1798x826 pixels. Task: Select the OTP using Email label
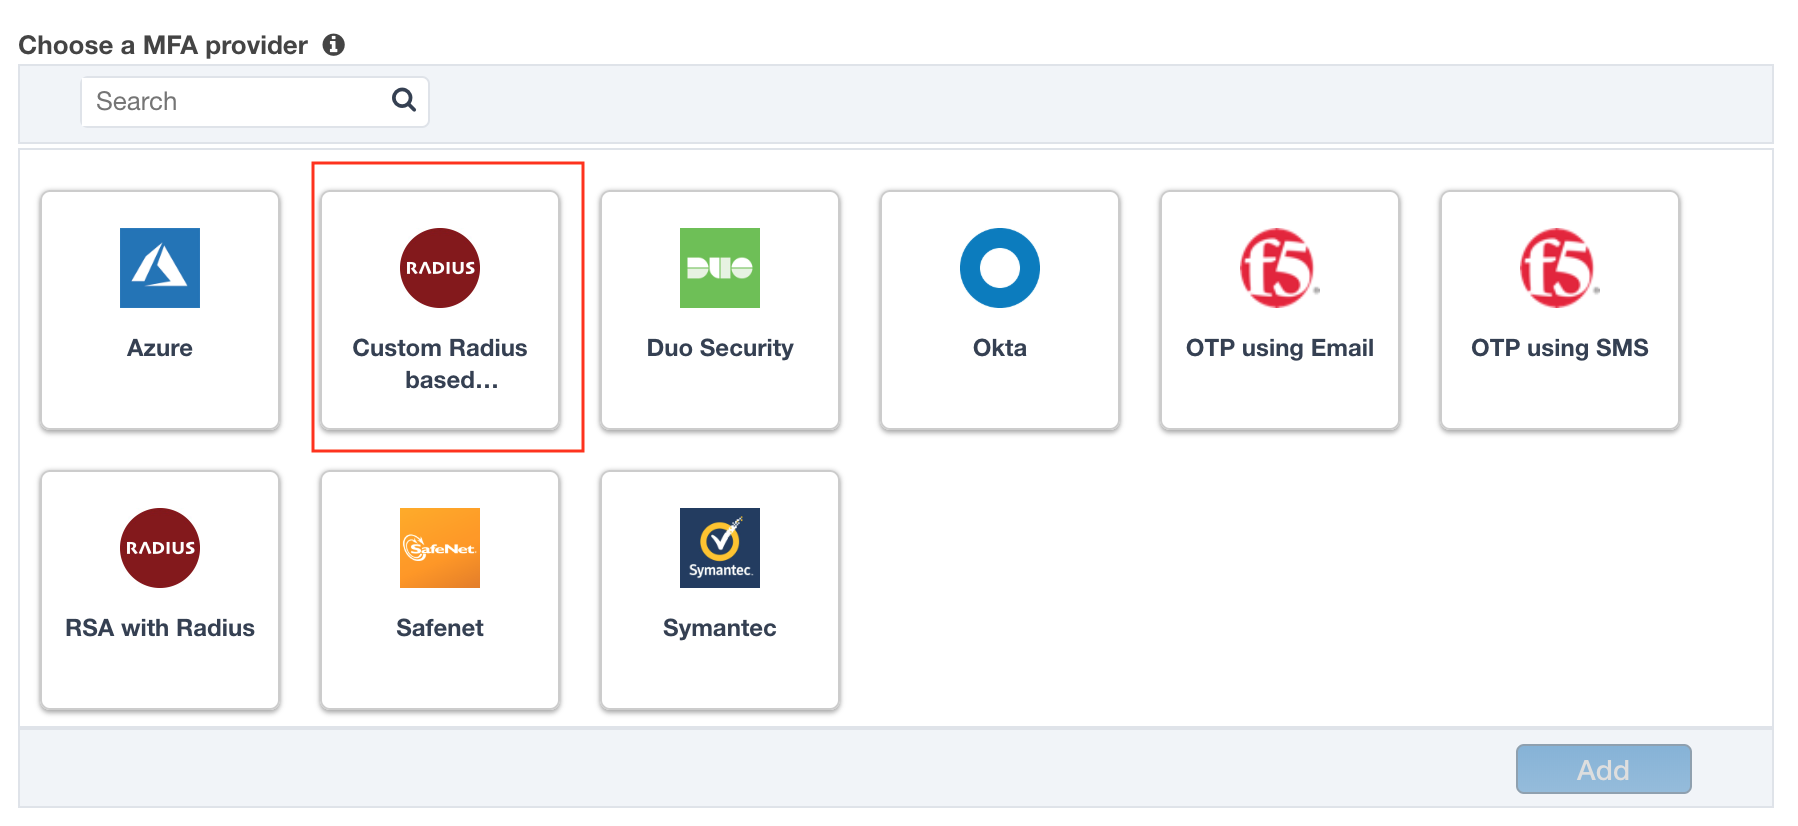tap(1280, 348)
